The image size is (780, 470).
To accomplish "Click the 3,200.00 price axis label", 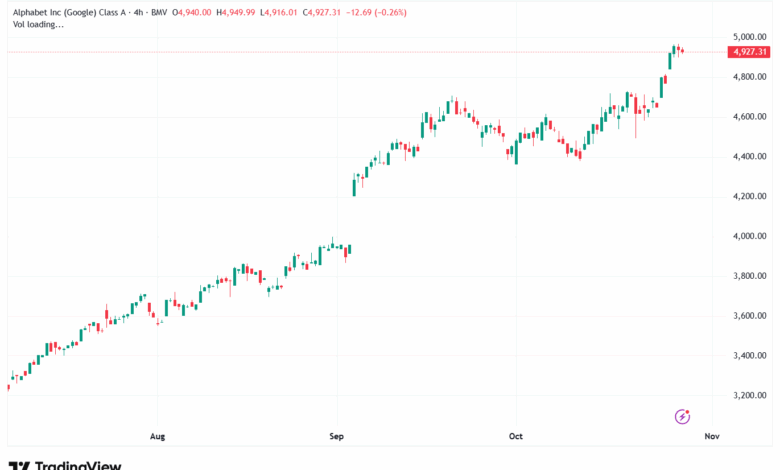I will (x=749, y=395).
